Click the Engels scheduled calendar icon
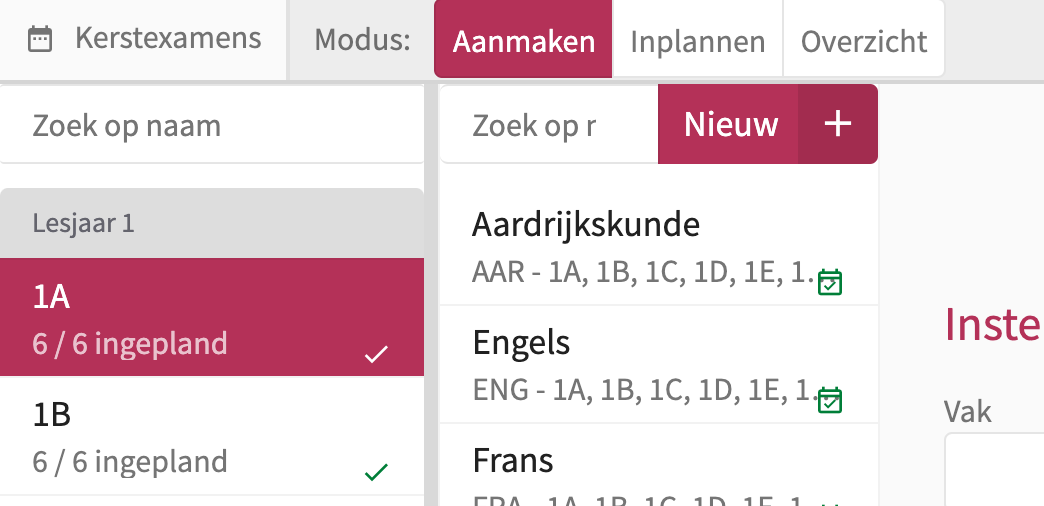The image size is (1044, 506). (x=830, y=400)
